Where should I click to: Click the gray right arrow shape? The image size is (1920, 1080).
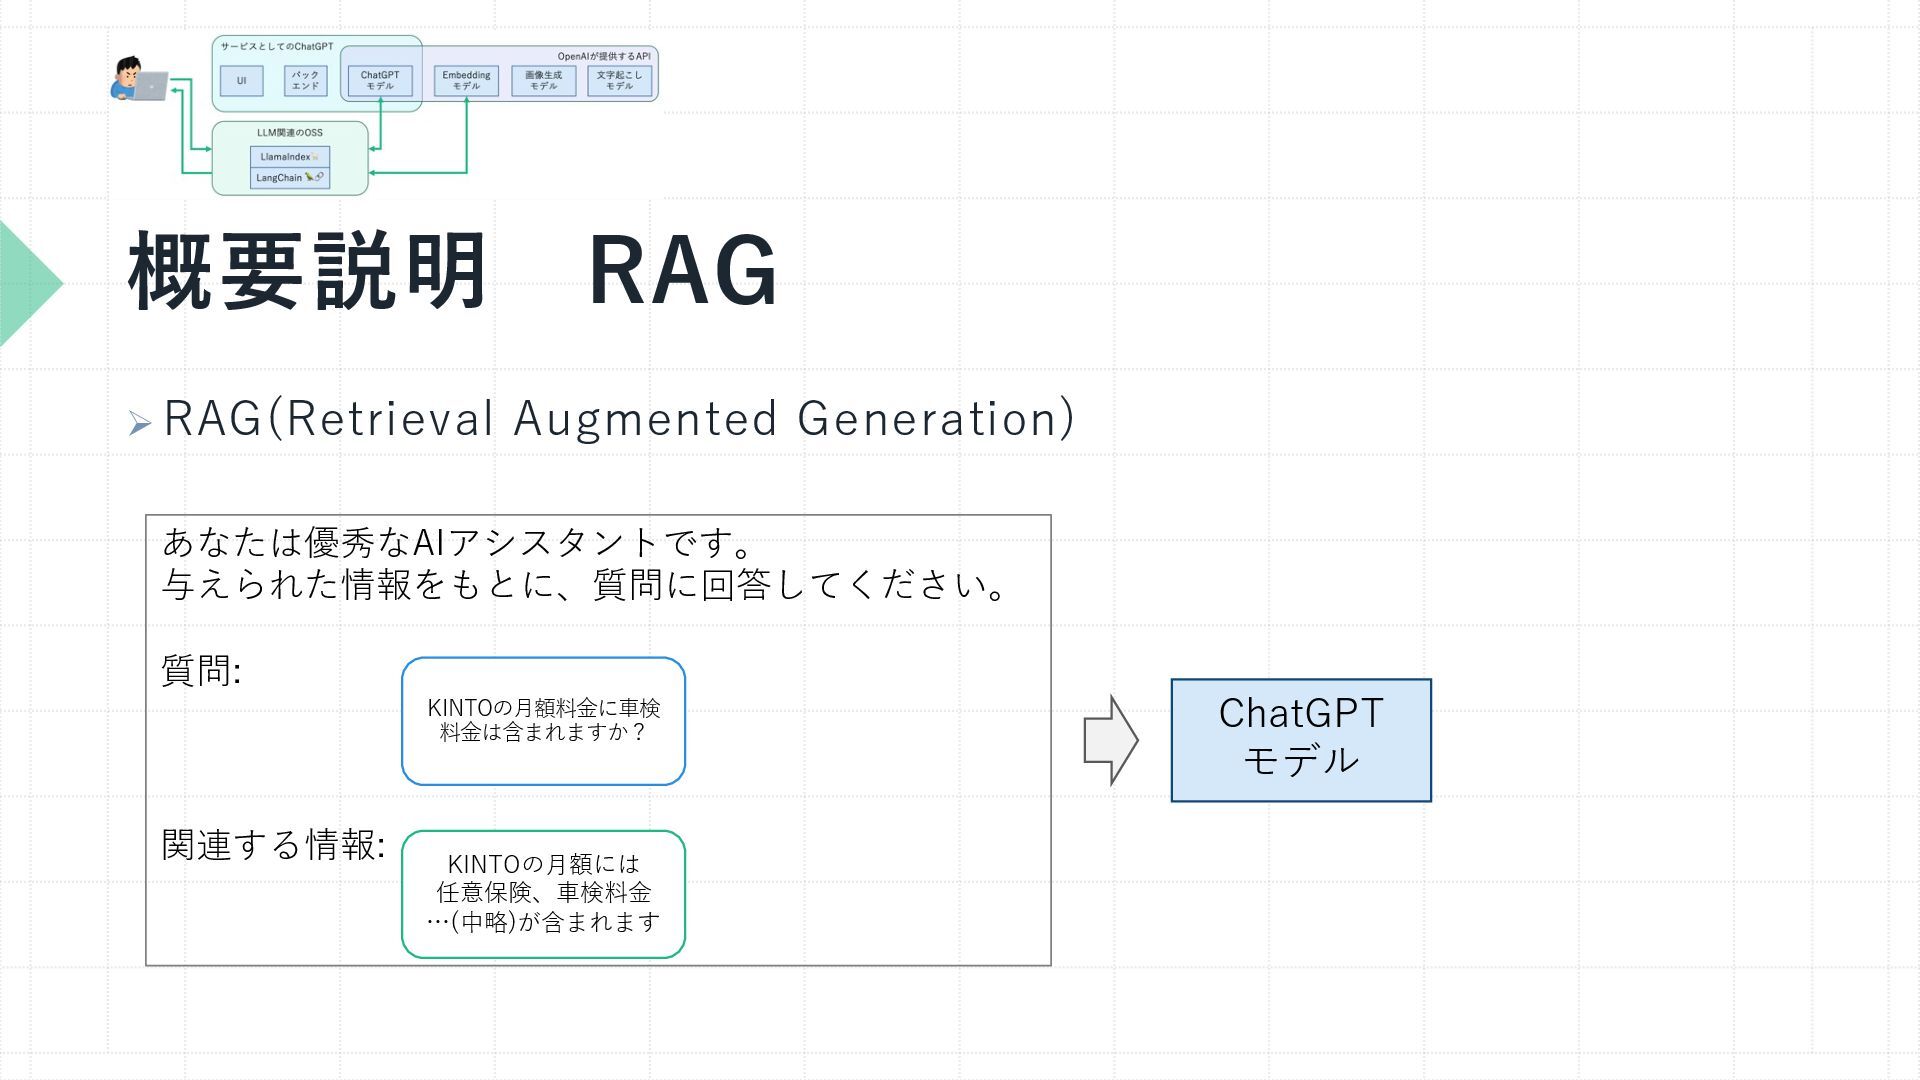click(x=1110, y=741)
